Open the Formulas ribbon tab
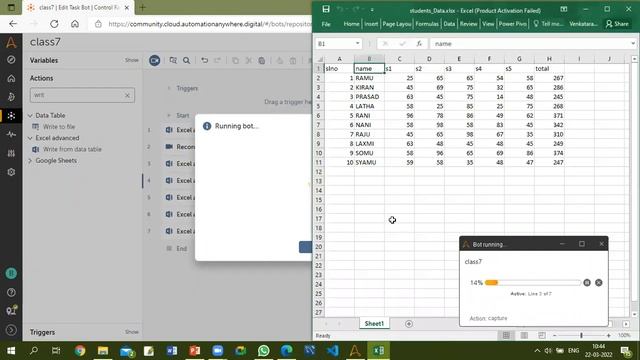640x360 pixels. click(x=427, y=24)
